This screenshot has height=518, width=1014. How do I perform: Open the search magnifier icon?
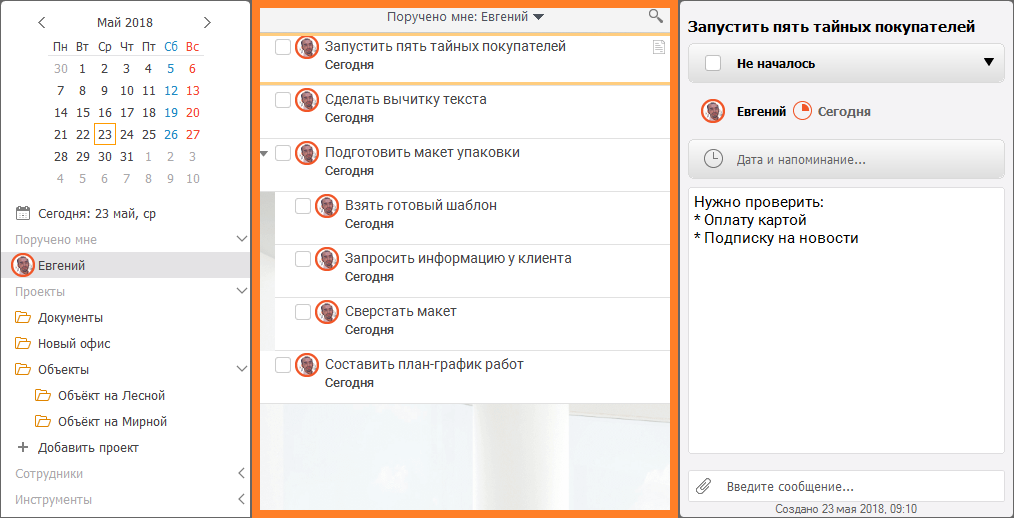tap(656, 16)
